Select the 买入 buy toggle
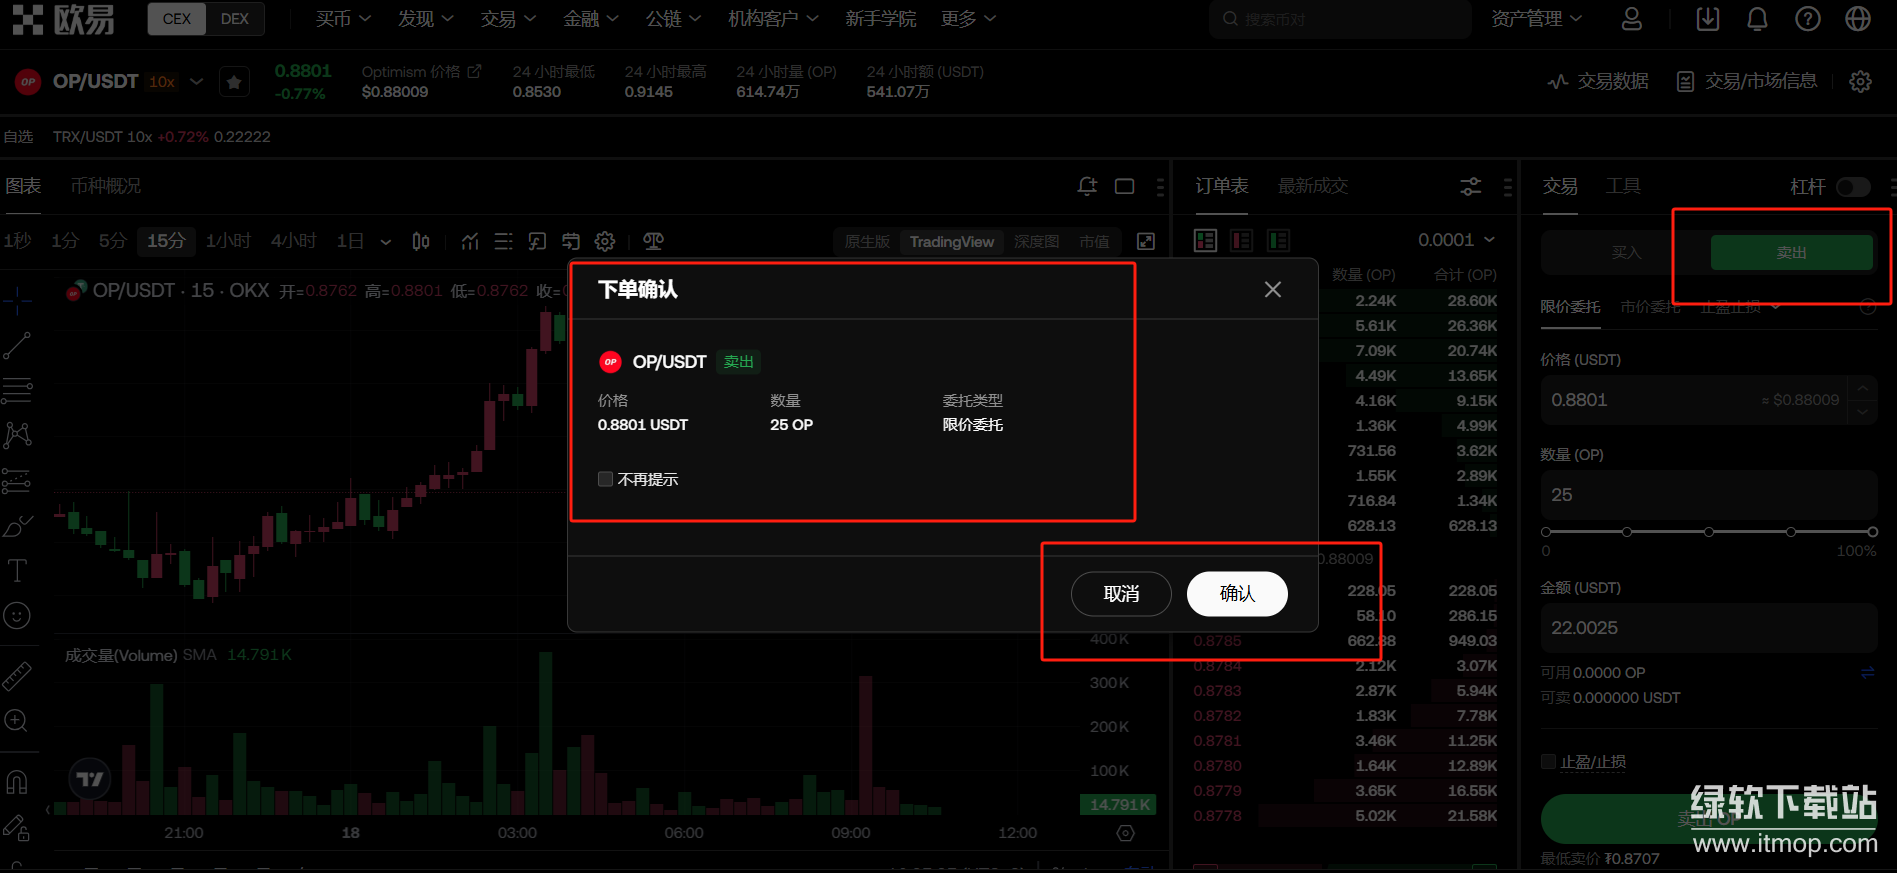 [1626, 253]
